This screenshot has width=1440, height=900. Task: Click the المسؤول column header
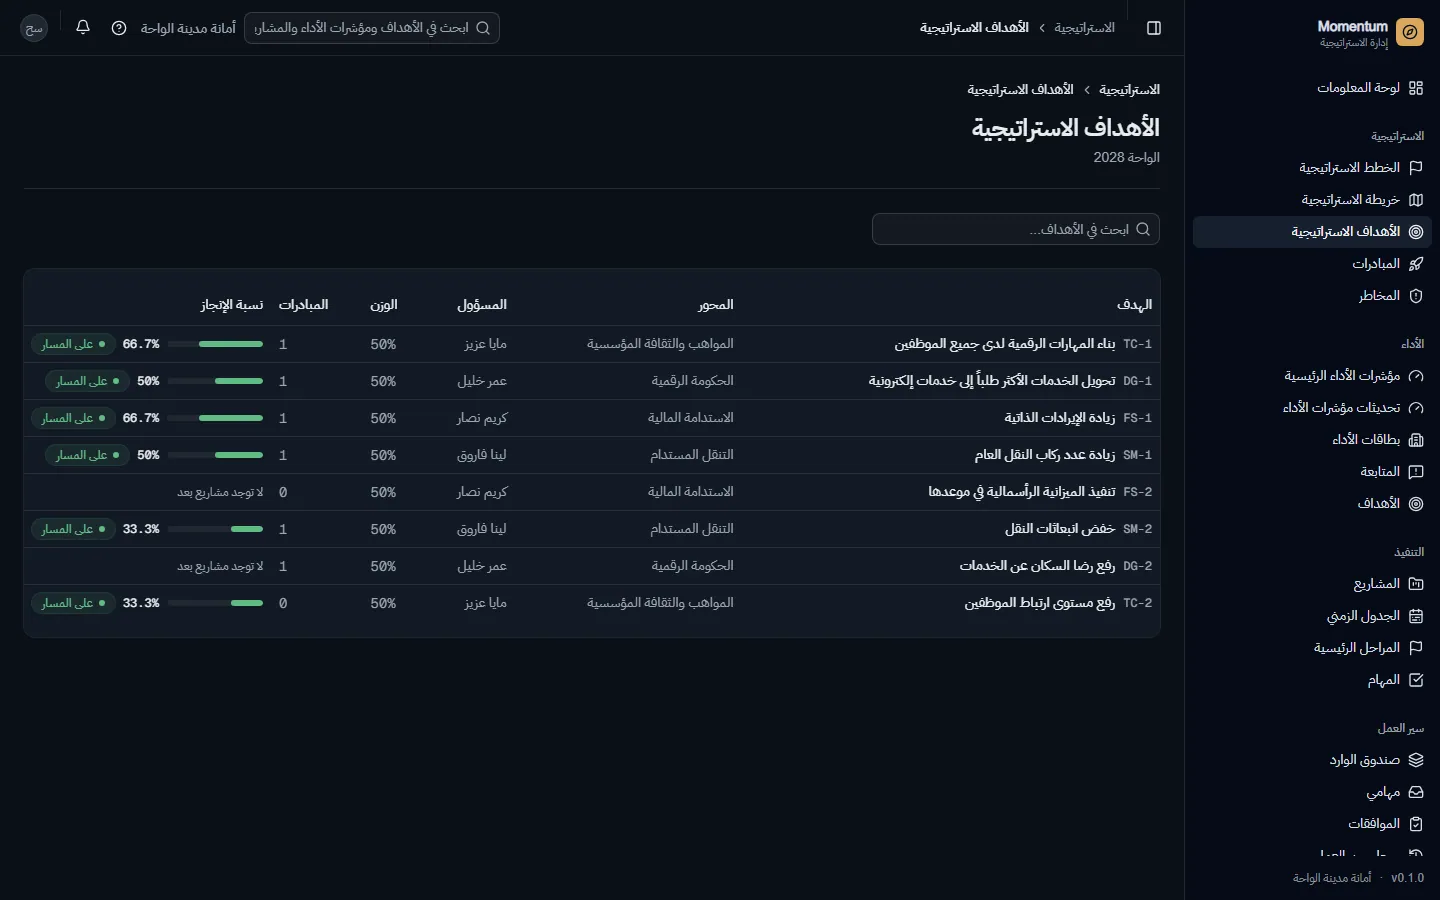tap(482, 305)
